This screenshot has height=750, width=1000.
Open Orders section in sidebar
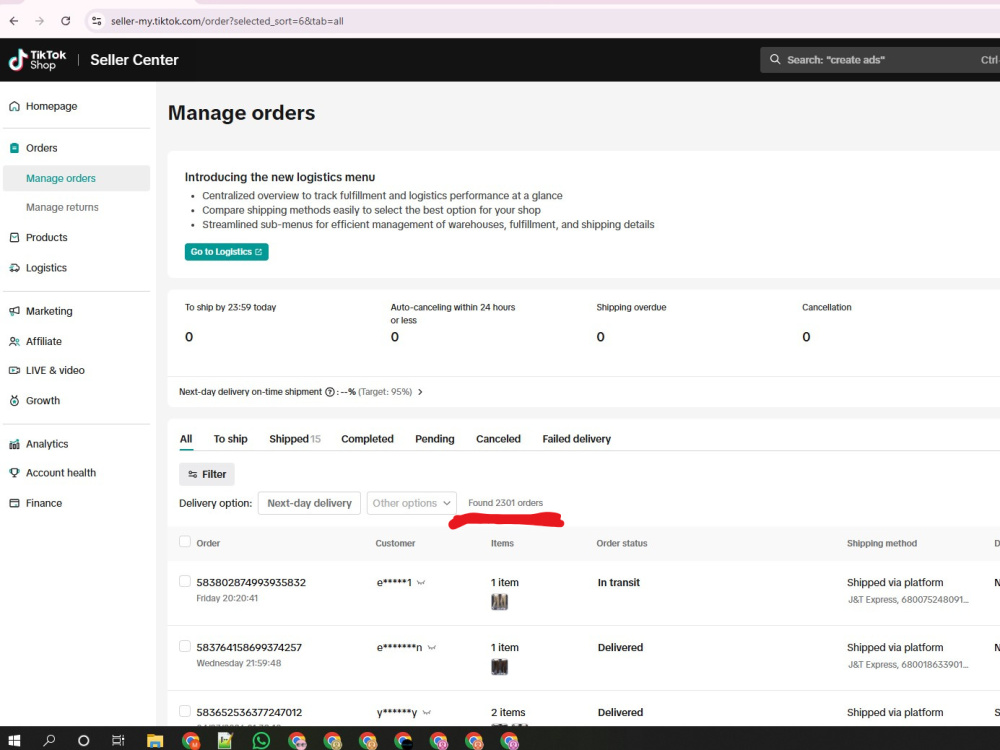[x=41, y=148]
